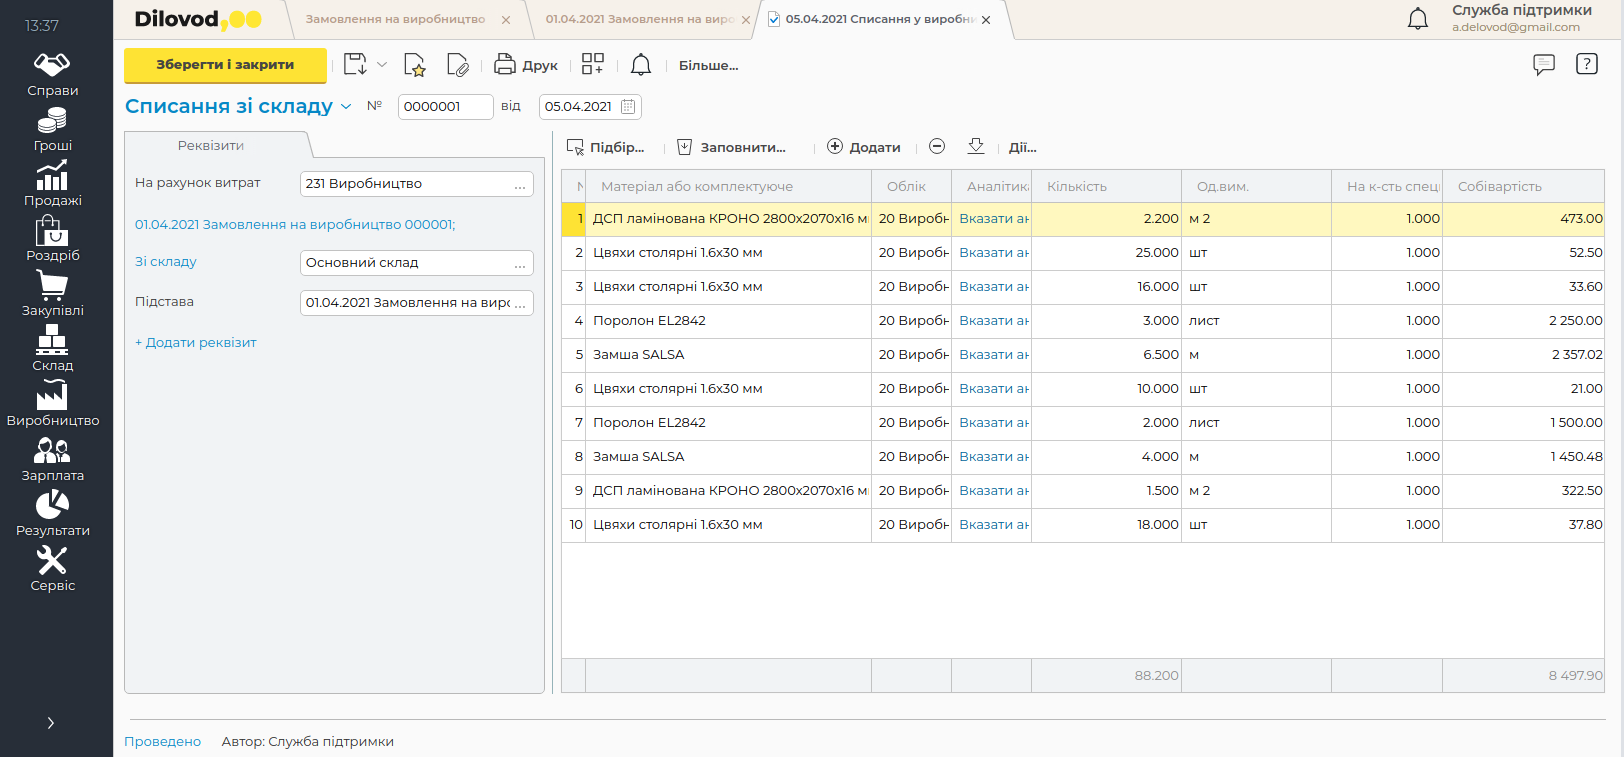Click the notification bell in the toolbar
Image resolution: width=1624 pixels, height=757 pixels.
tap(641, 65)
